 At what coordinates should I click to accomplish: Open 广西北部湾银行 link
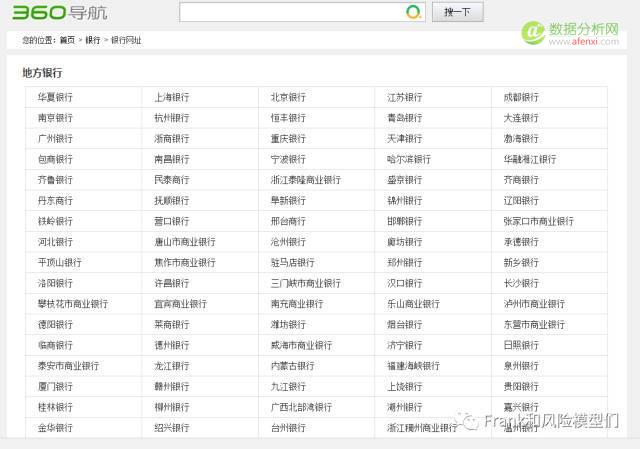click(301, 407)
